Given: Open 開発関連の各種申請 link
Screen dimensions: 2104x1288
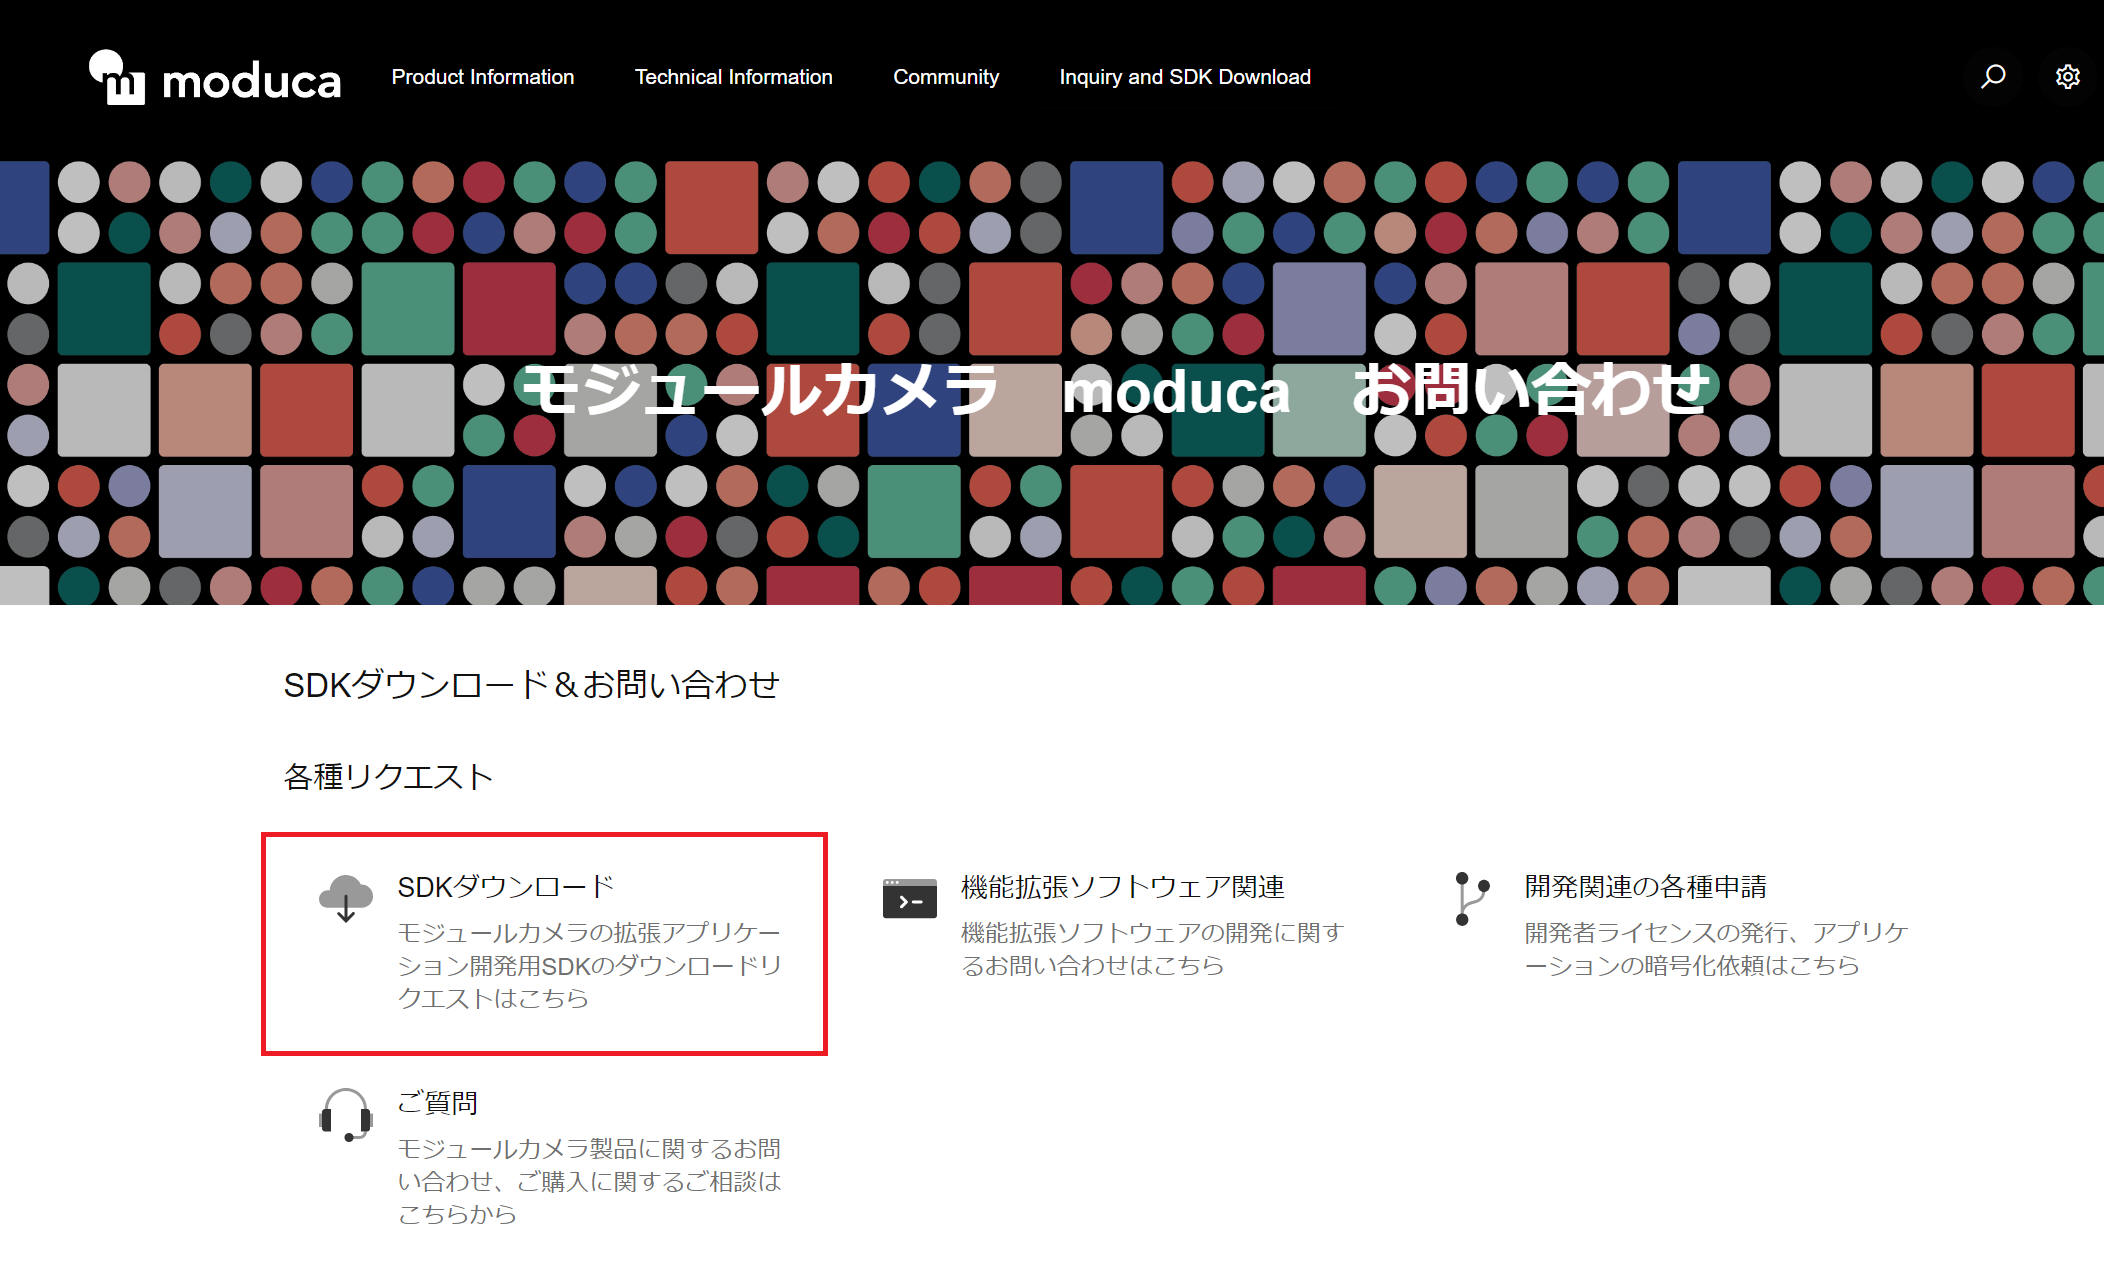Looking at the screenshot, I should [x=1646, y=886].
